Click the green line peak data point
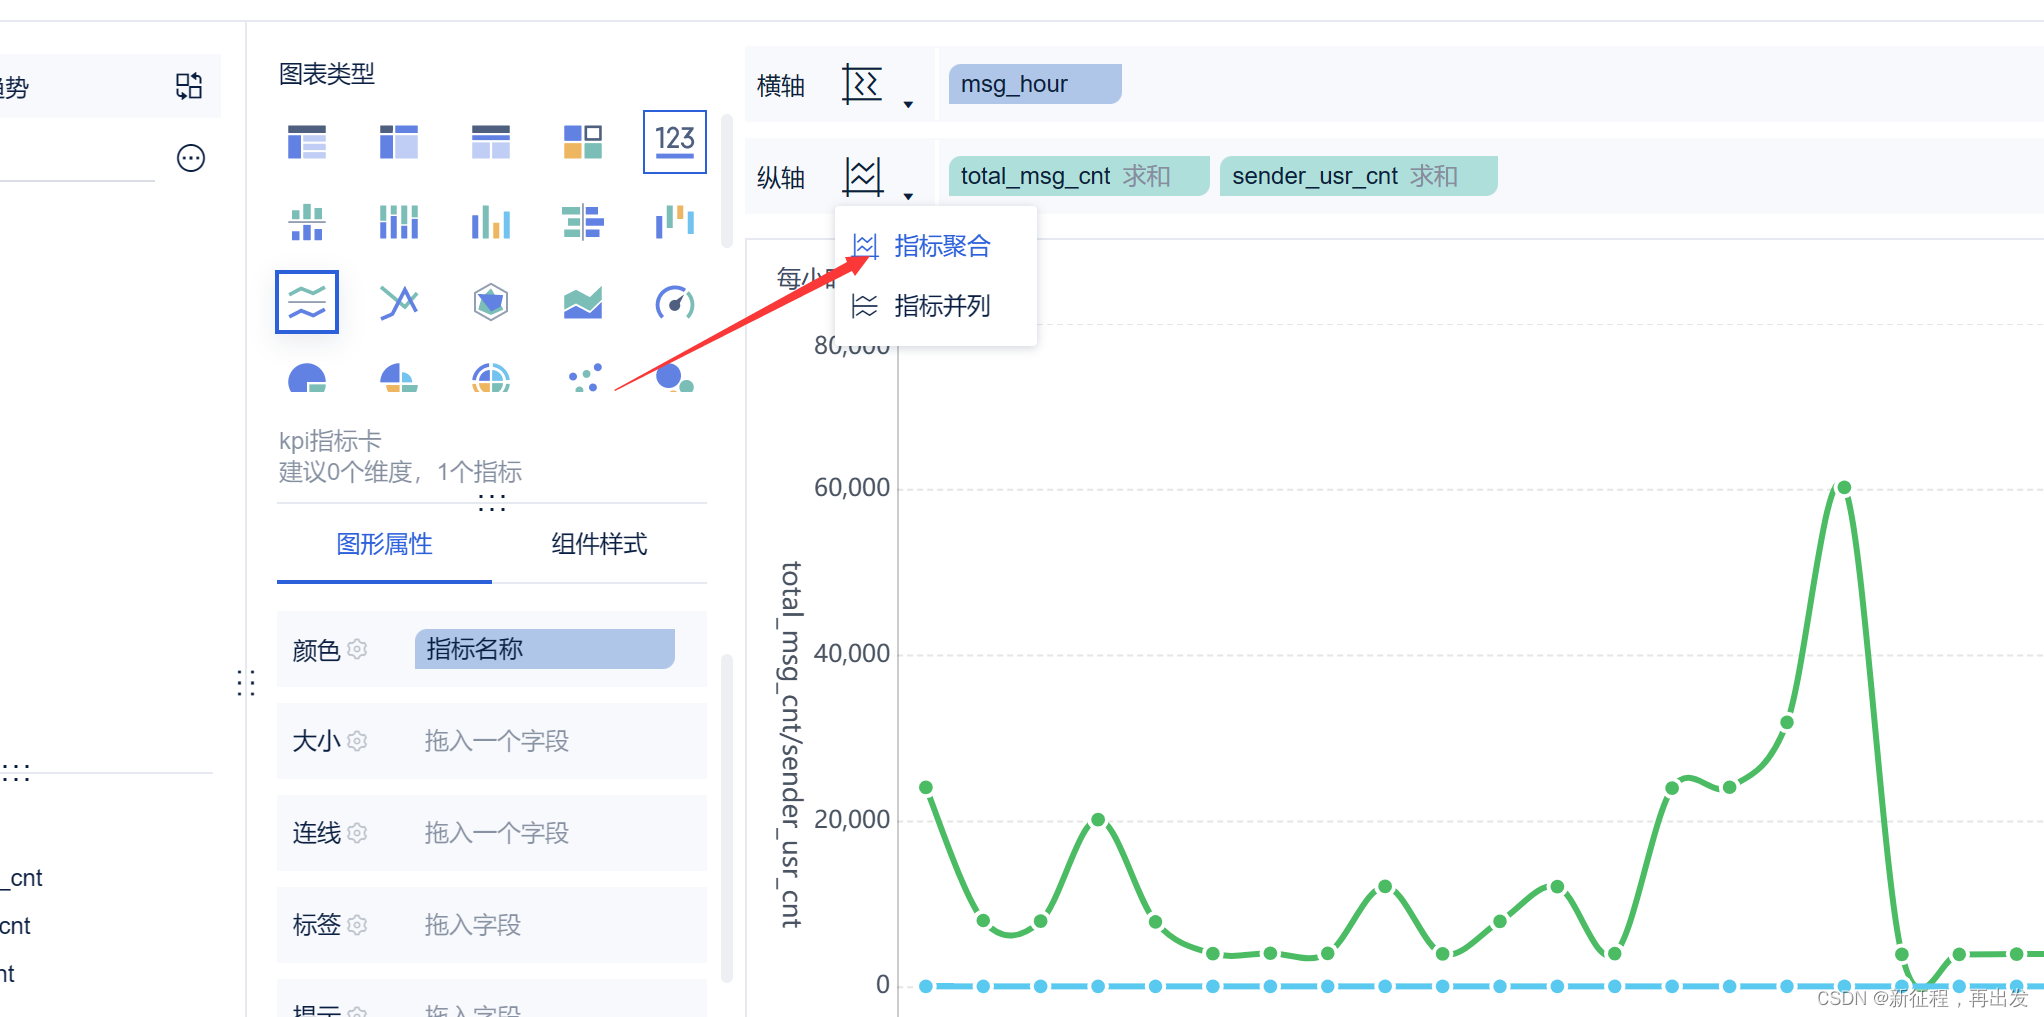Image resolution: width=2044 pixels, height=1017 pixels. tap(1844, 488)
